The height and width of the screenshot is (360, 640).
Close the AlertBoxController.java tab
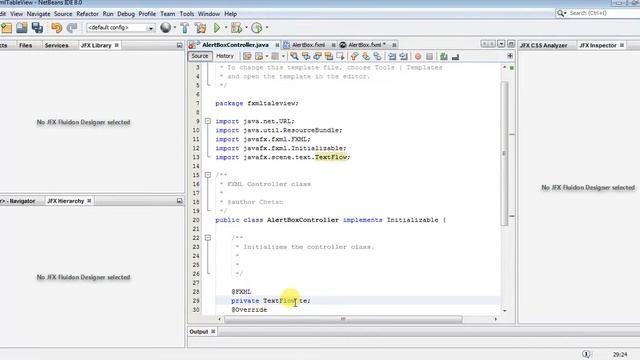(277, 45)
